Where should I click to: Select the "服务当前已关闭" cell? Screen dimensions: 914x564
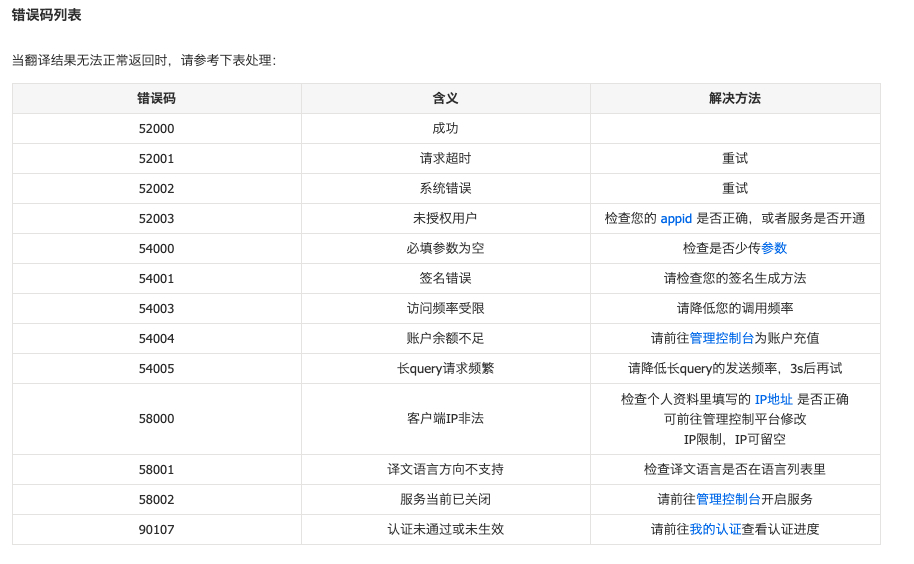[445, 499]
